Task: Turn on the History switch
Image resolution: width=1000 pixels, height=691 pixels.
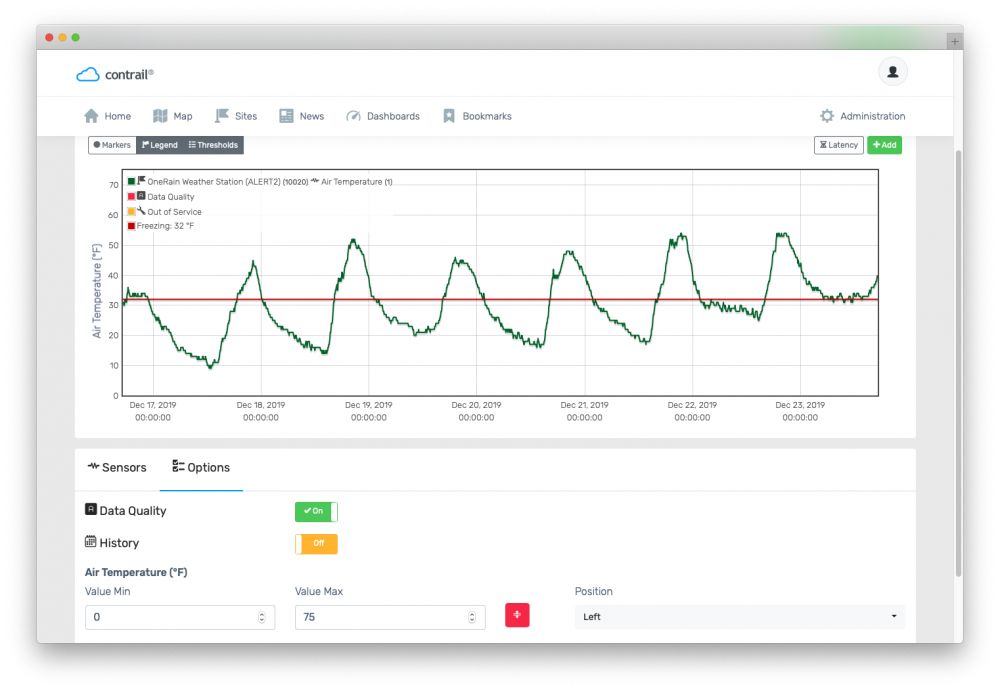Action: (316, 544)
